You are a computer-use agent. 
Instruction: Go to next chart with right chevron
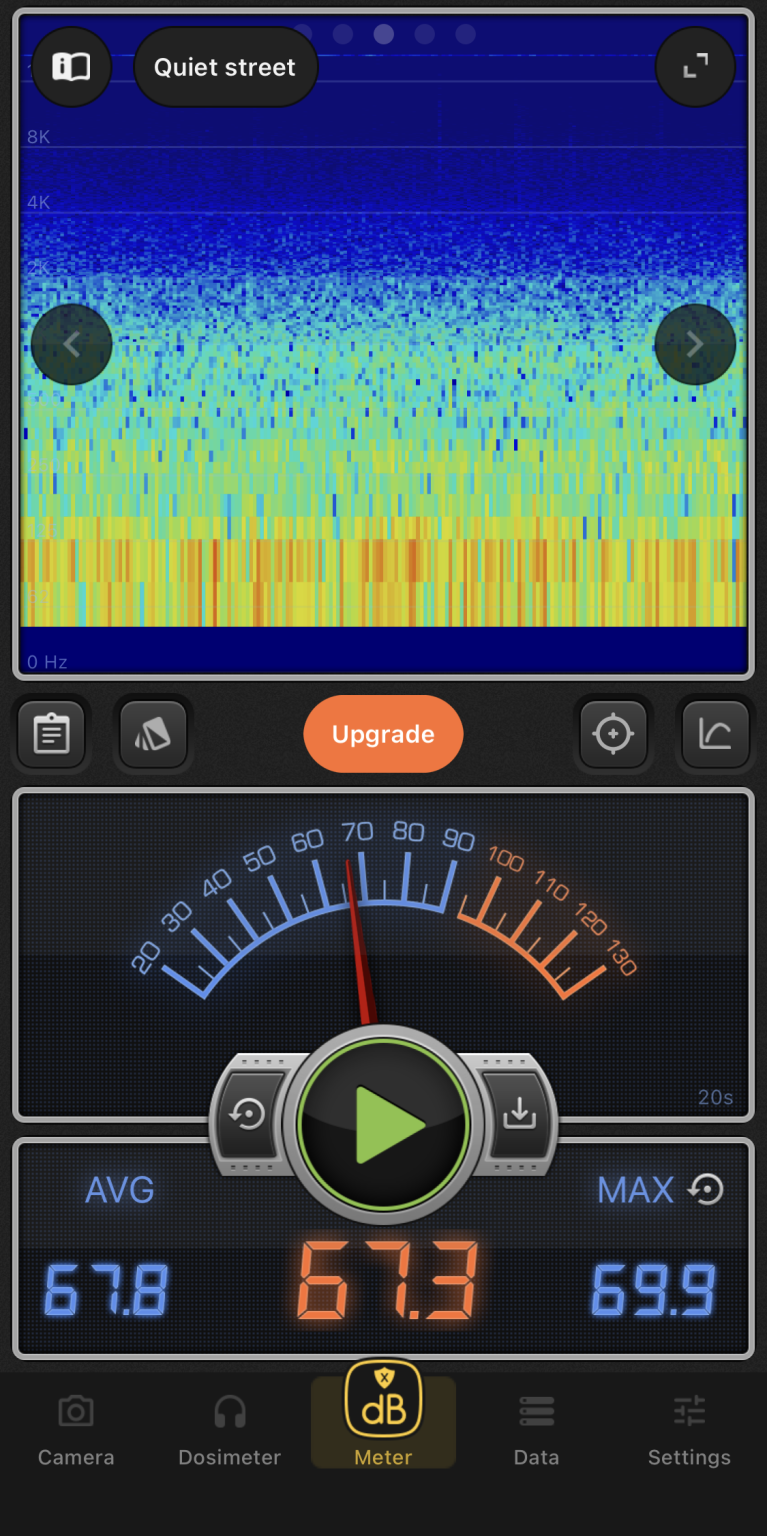click(695, 345)
